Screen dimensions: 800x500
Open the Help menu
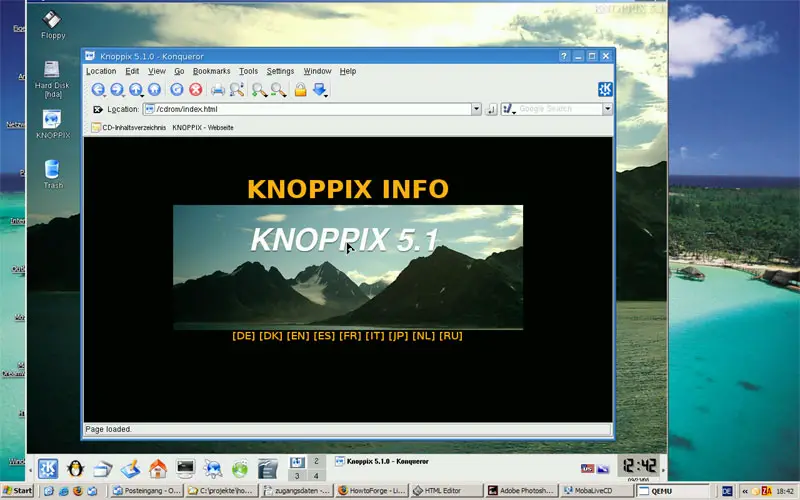pyautogui.click(x=348, y=71)
